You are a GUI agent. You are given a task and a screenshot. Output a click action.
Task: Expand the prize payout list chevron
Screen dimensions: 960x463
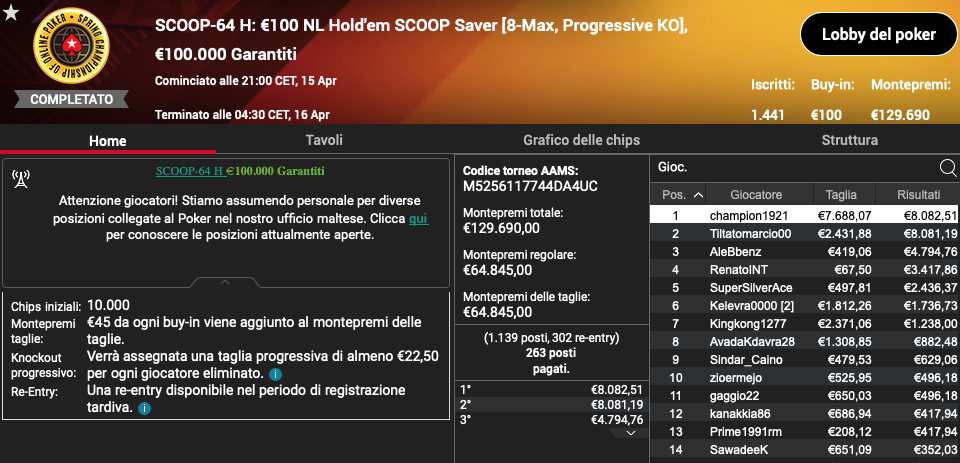pyautogui.click(x=632, y=433)
